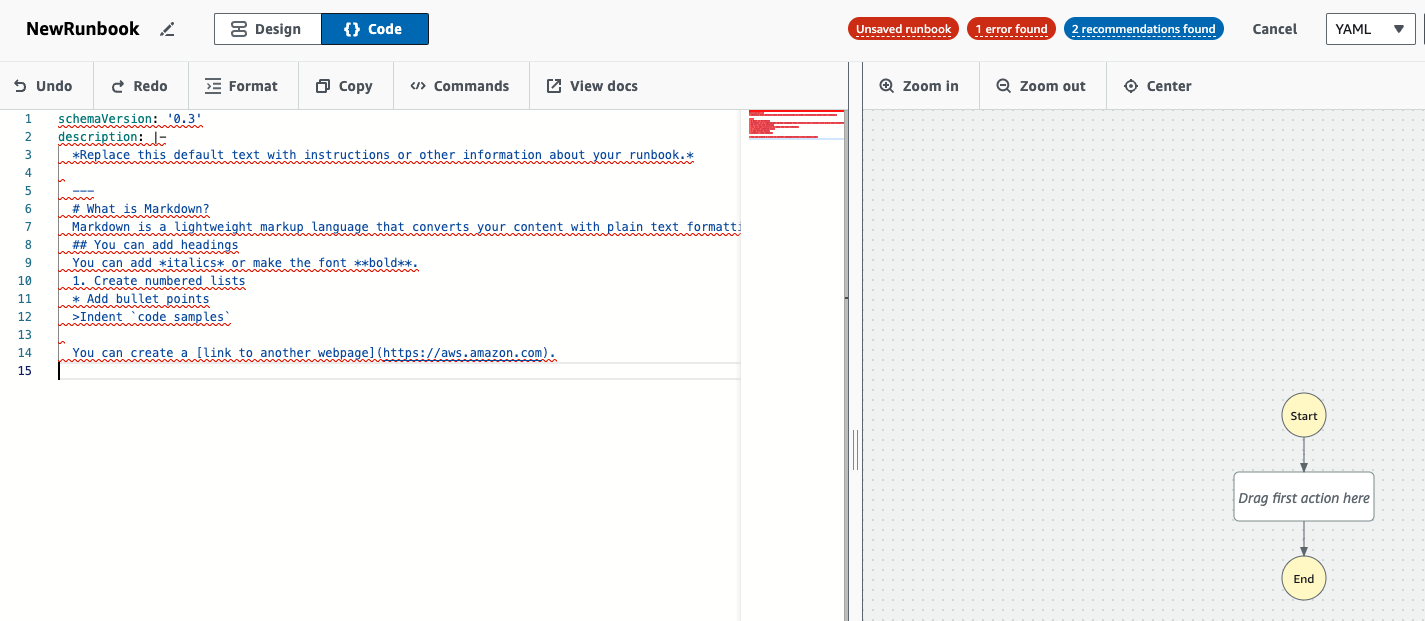Click the aws.amazon.com link in code
Viewport: 1425px width, 621px height.
465,353
